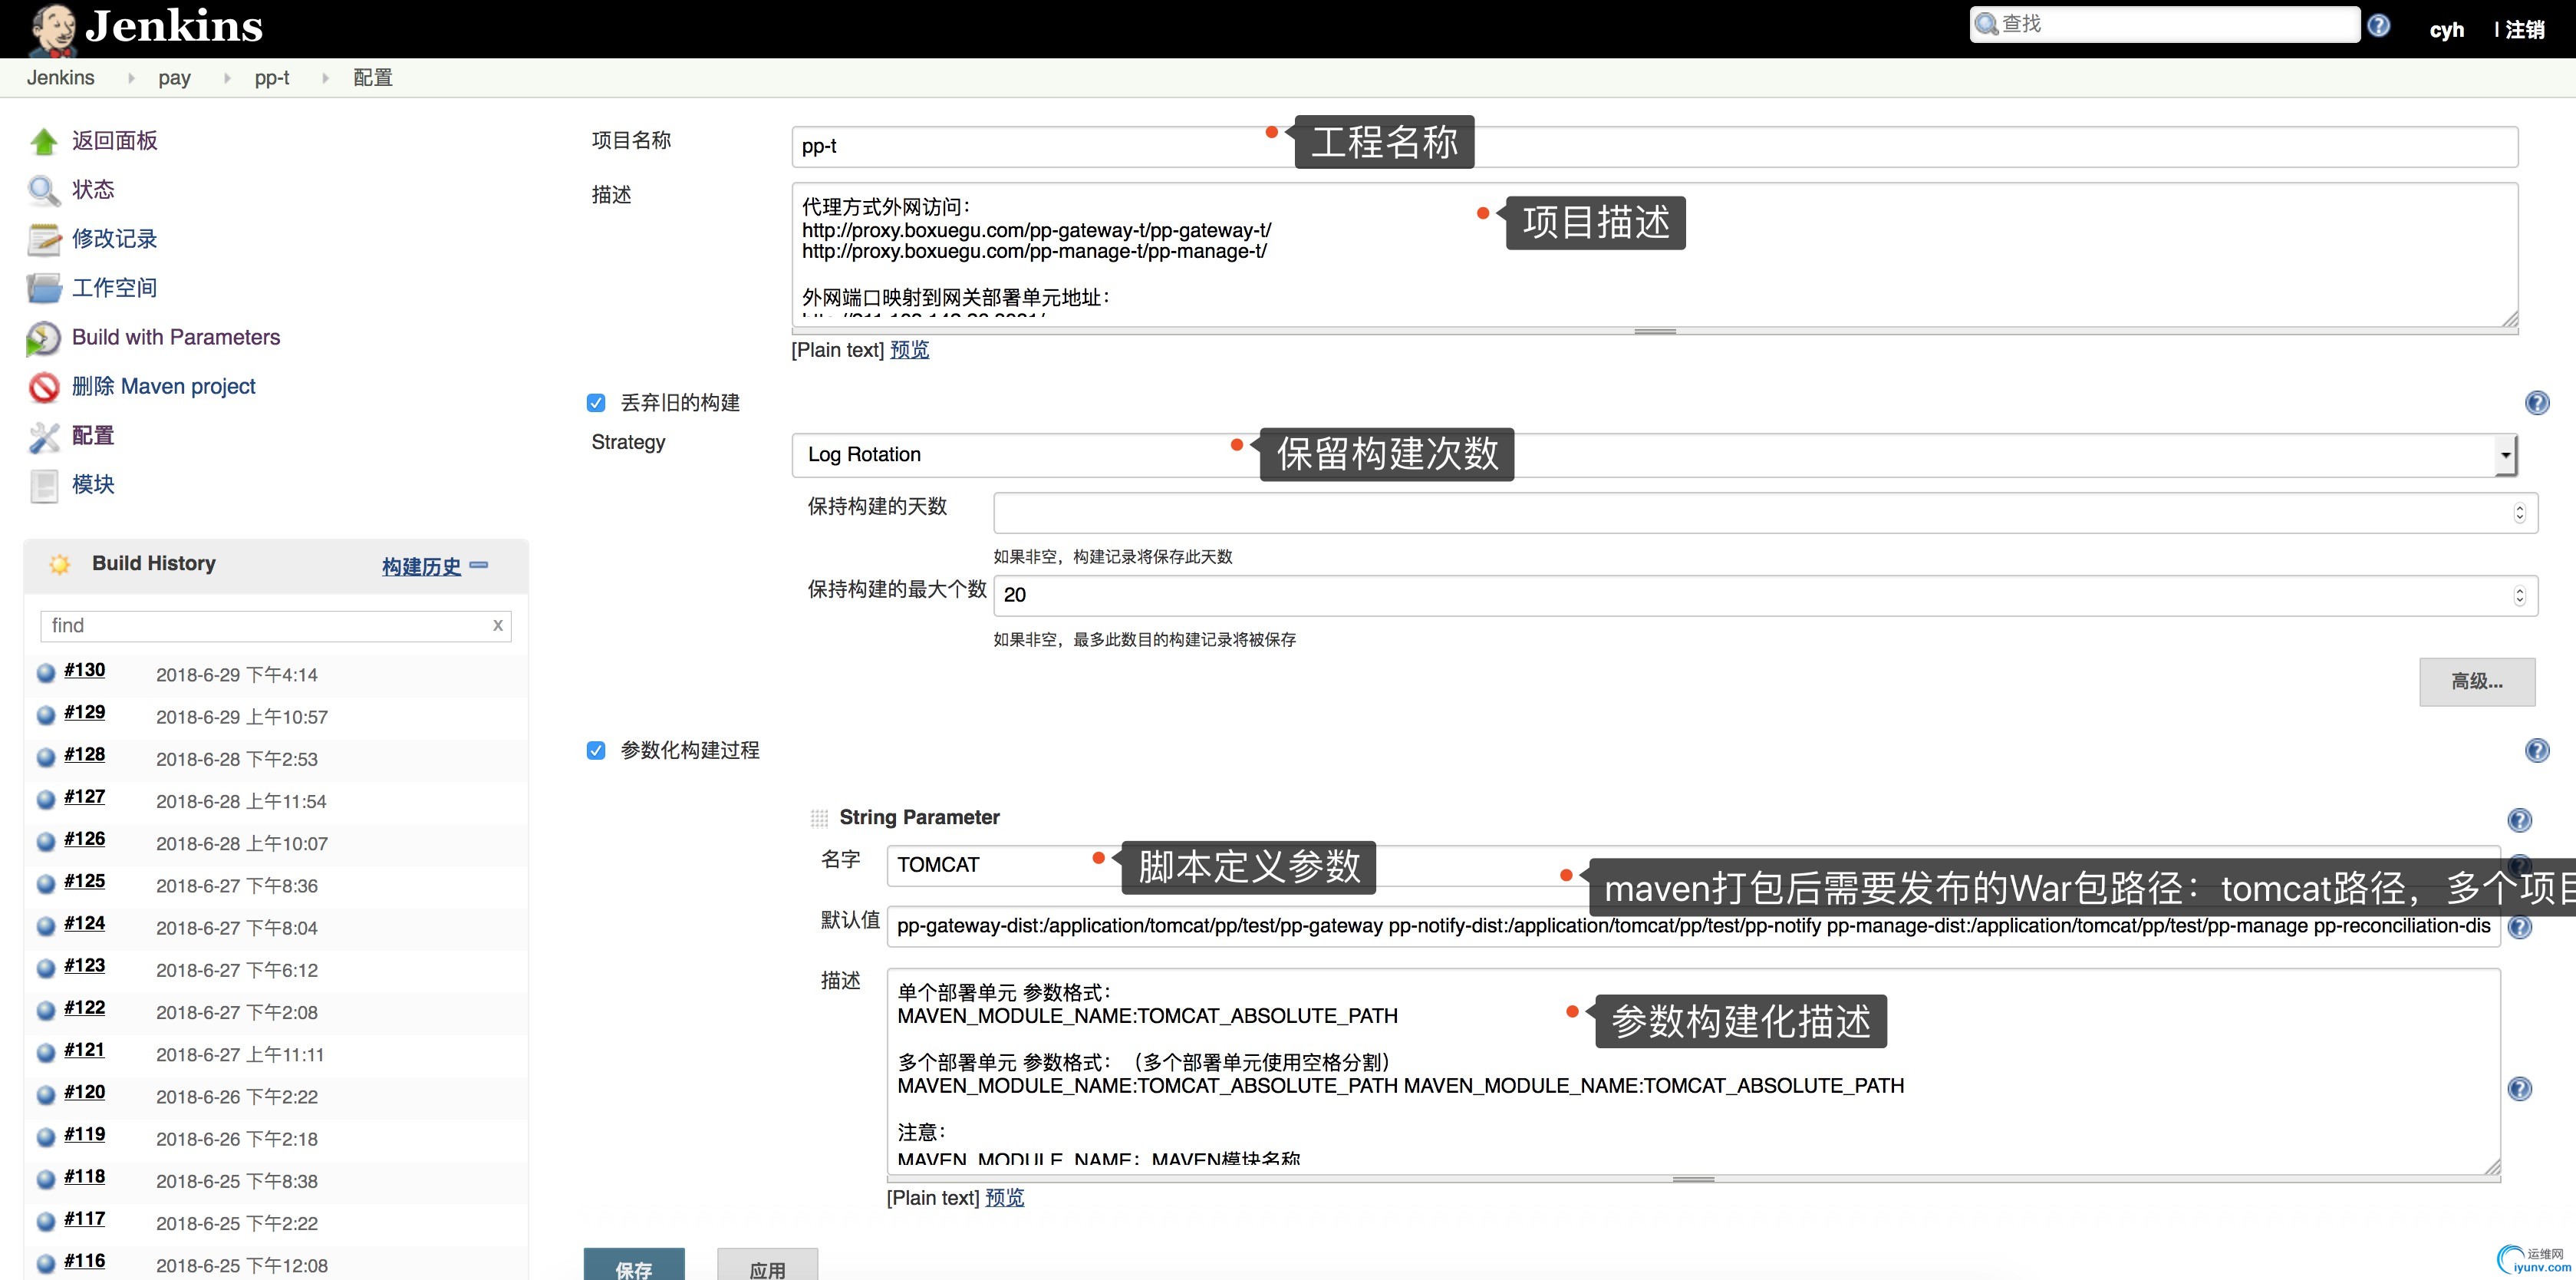Click help icon for parameterized build

[2537, 751]
